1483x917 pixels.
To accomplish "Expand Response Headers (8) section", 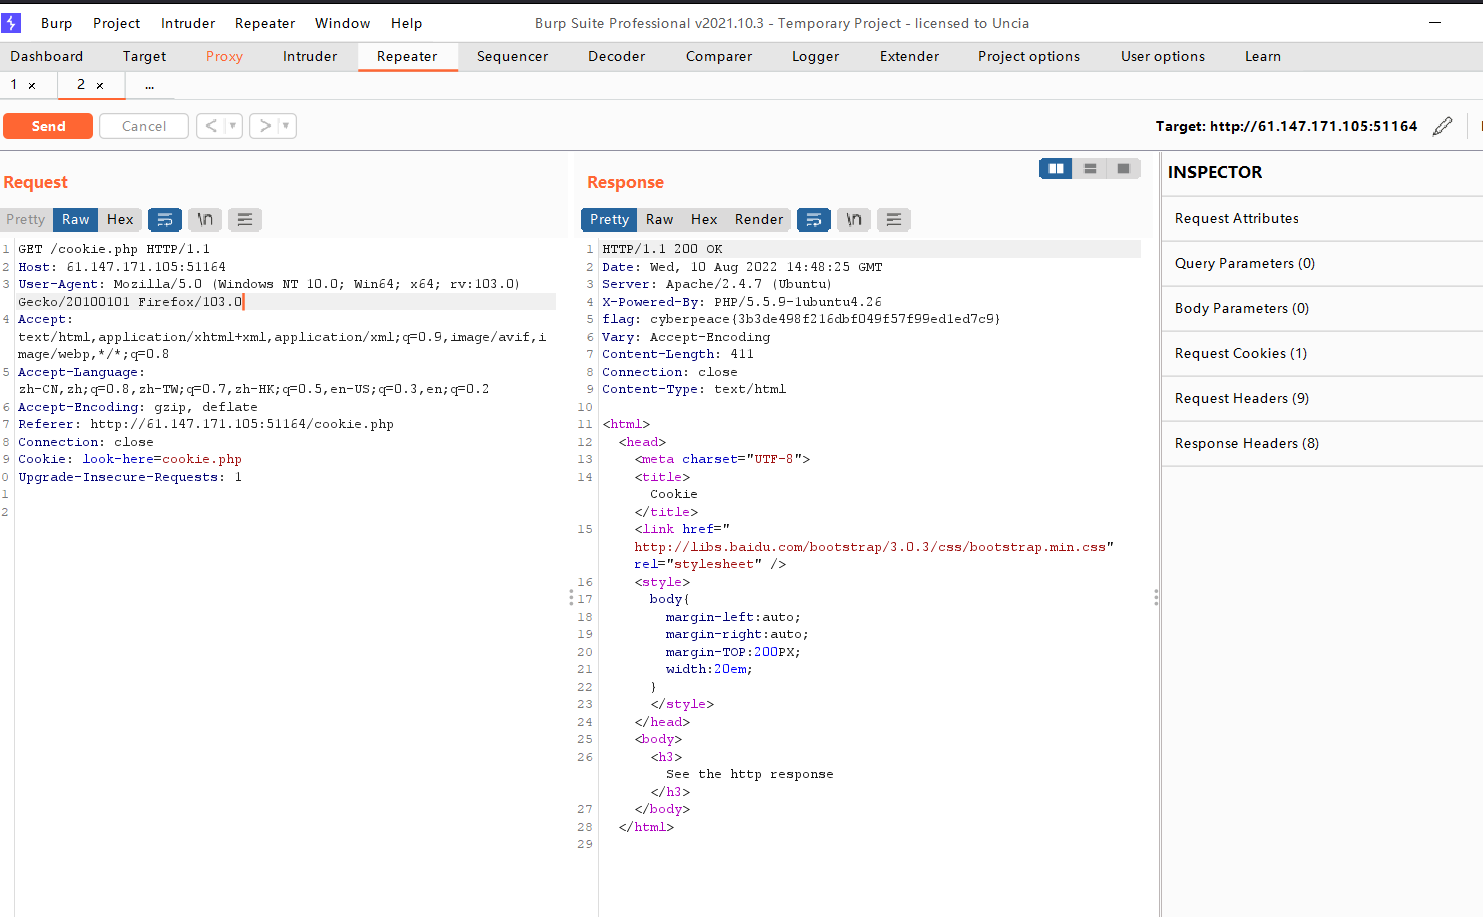I will tap(1322, 444).
